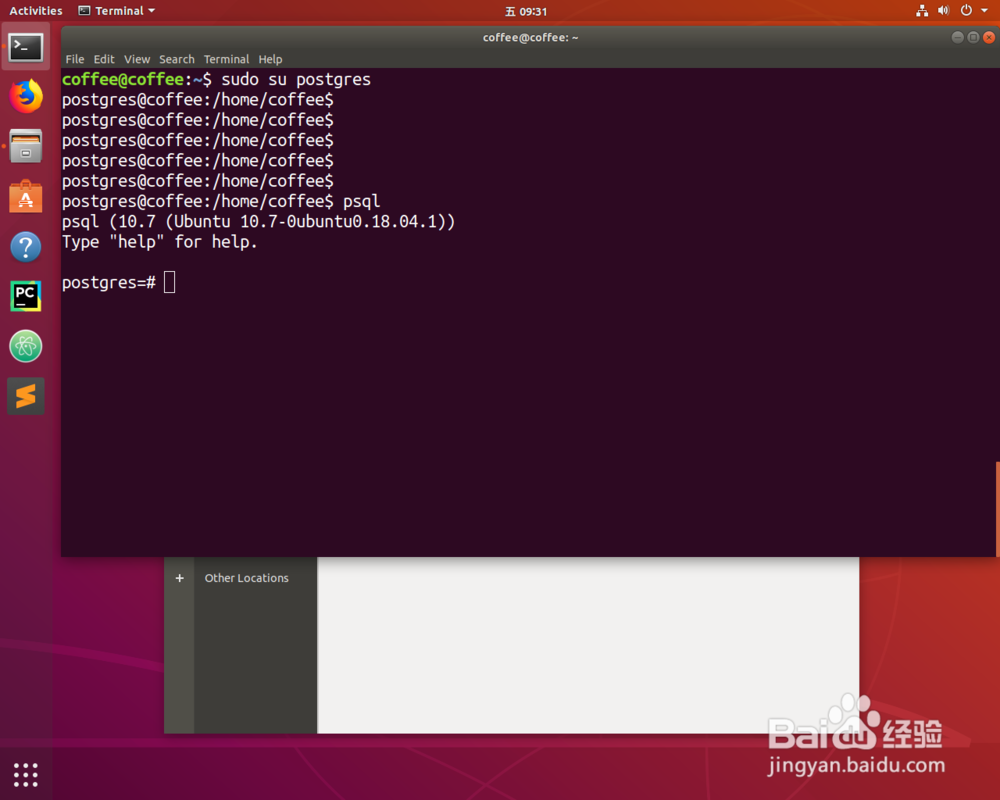Open the Help menu in the terminal
The width and height of the screenshot is (1000, 800).
[x=270, y=59]
